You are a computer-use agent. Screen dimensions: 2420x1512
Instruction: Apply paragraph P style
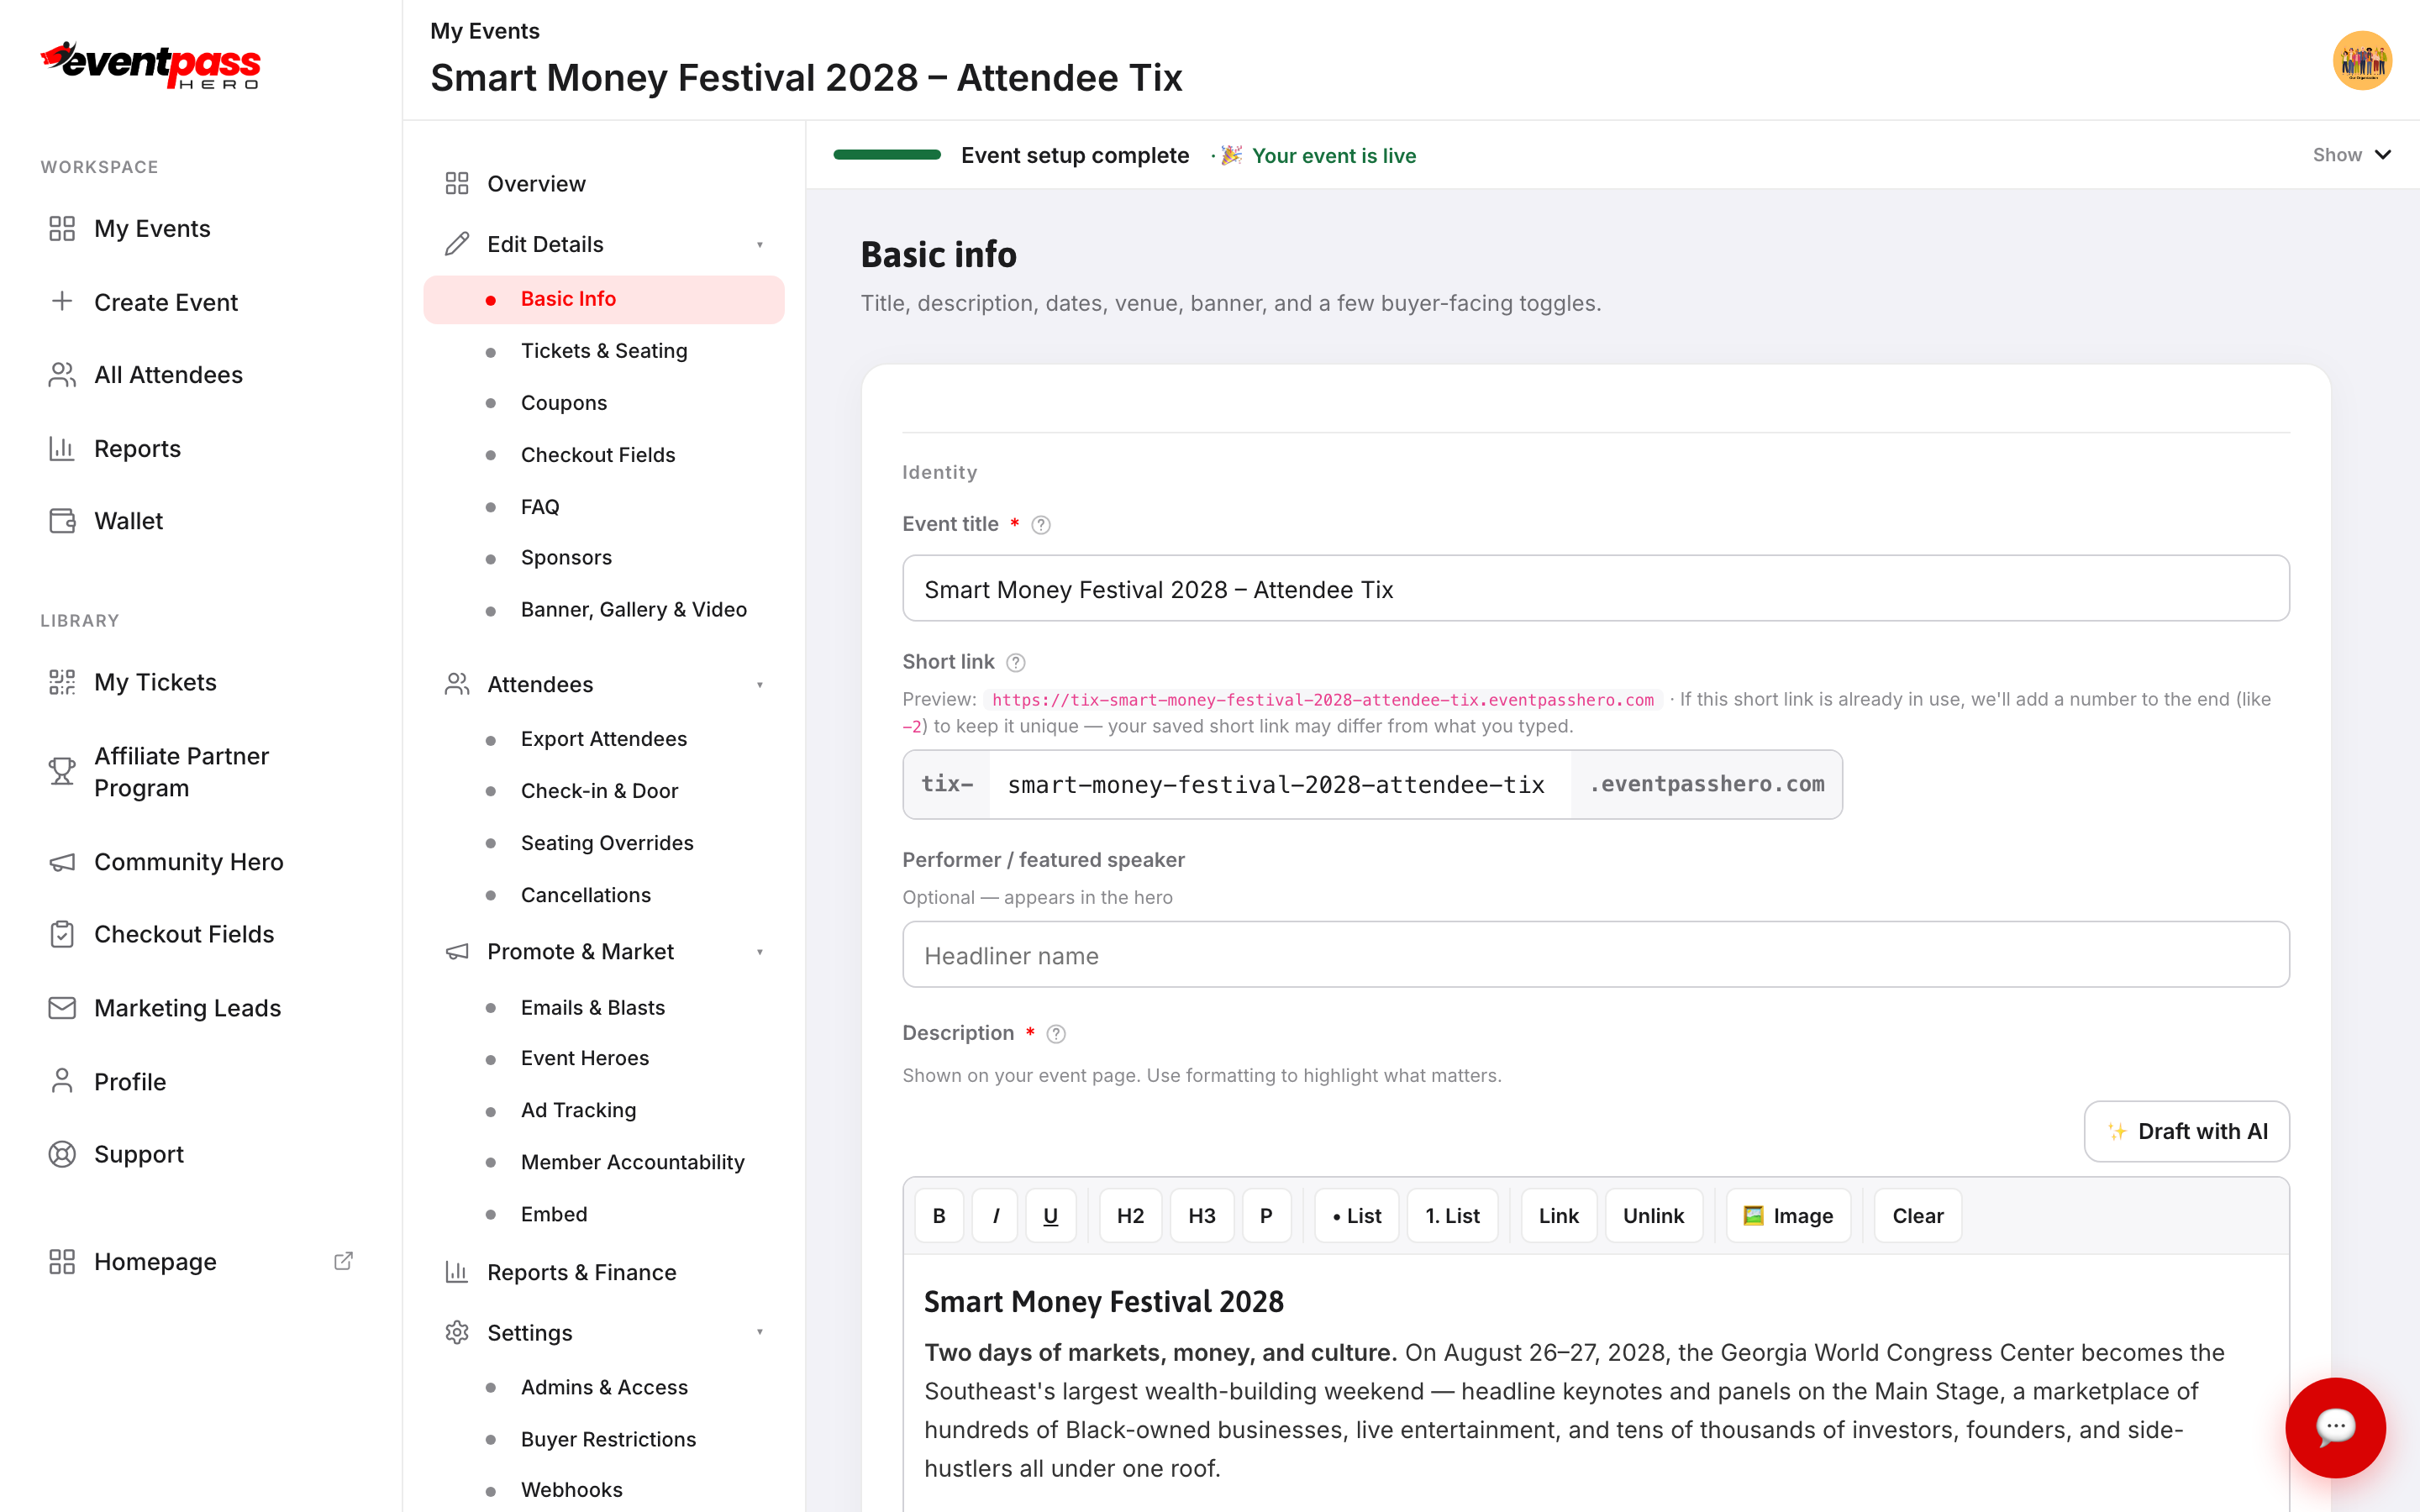point(1266,1216)
